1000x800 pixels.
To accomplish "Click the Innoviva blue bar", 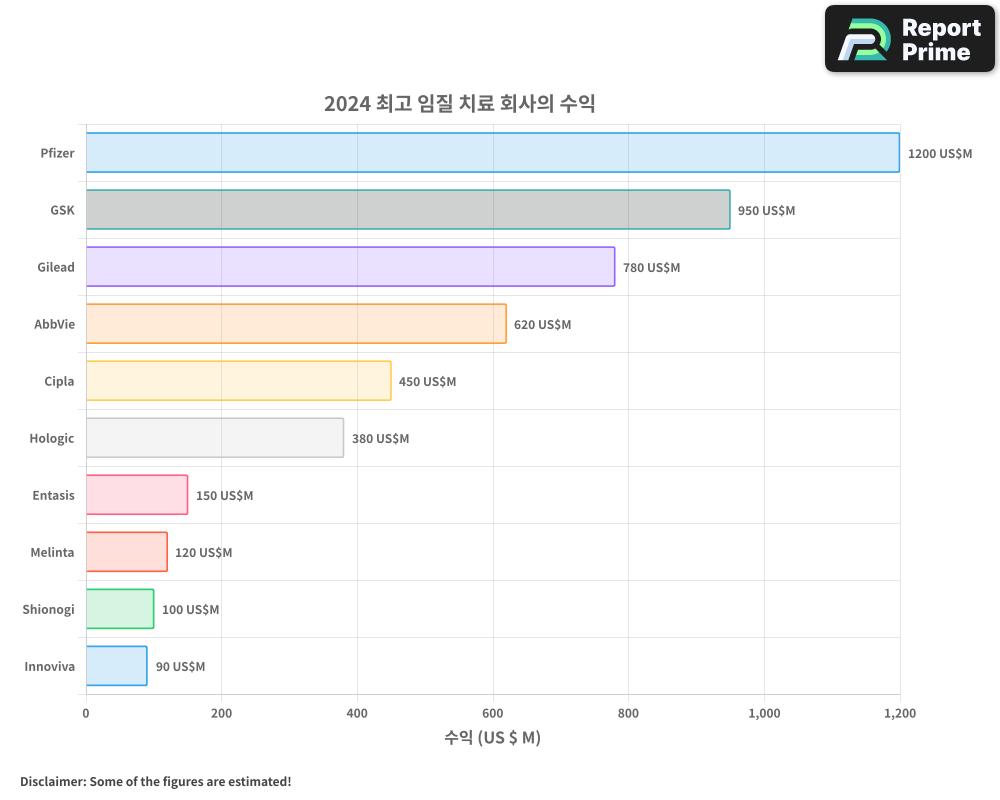I will [115, 666].
